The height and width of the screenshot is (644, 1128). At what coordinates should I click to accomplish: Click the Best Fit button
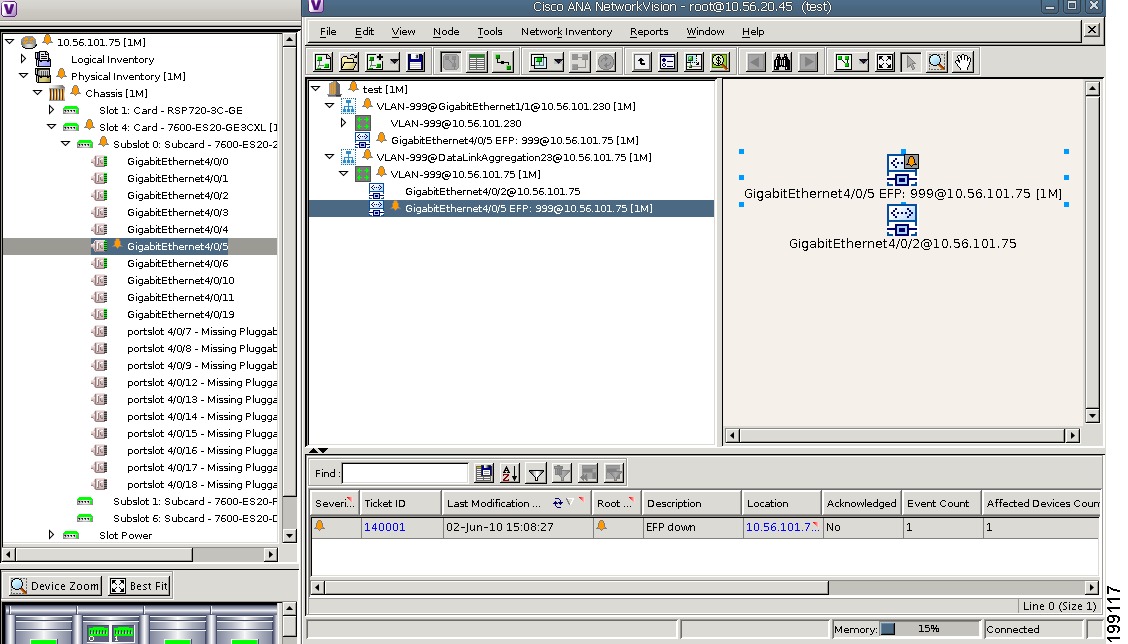(x=140, y=586)
